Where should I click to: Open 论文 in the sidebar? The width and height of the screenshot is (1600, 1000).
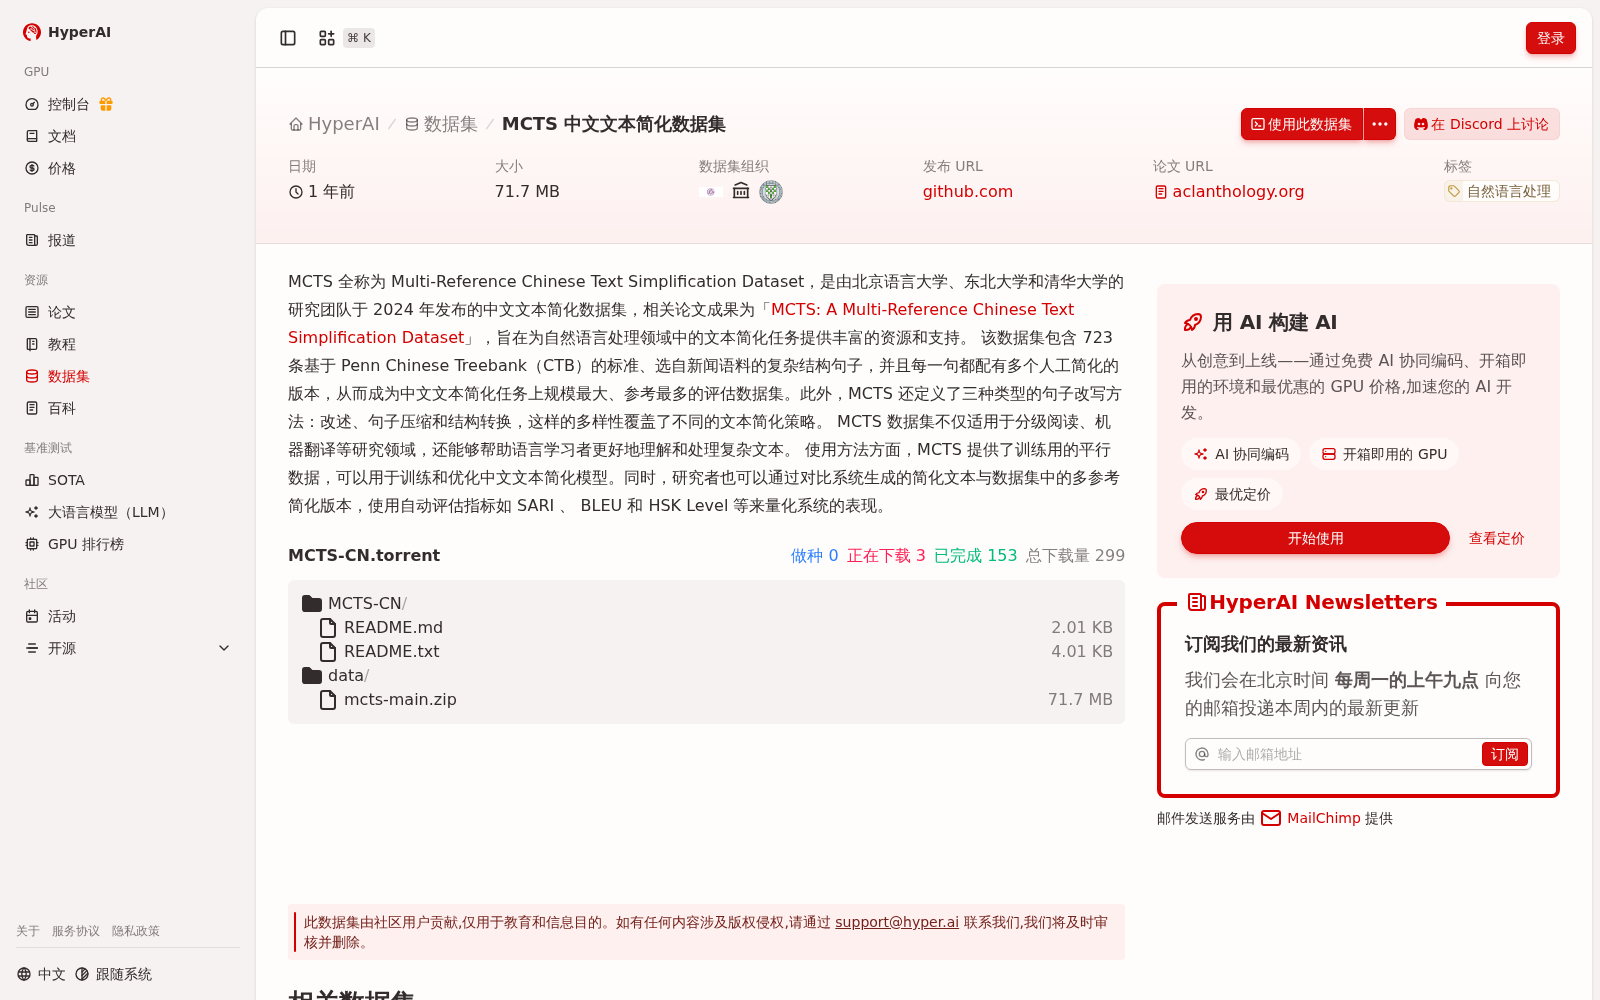click(x=50, y=312)
